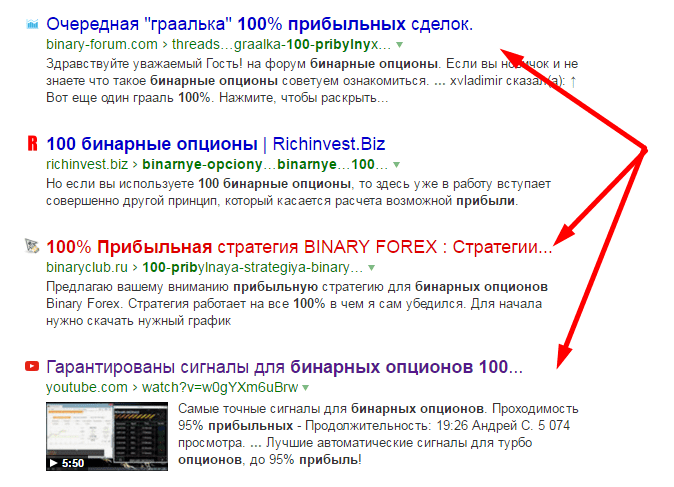Expand the dropdown arrow after richinvest.biz URL

coord(396,165)
